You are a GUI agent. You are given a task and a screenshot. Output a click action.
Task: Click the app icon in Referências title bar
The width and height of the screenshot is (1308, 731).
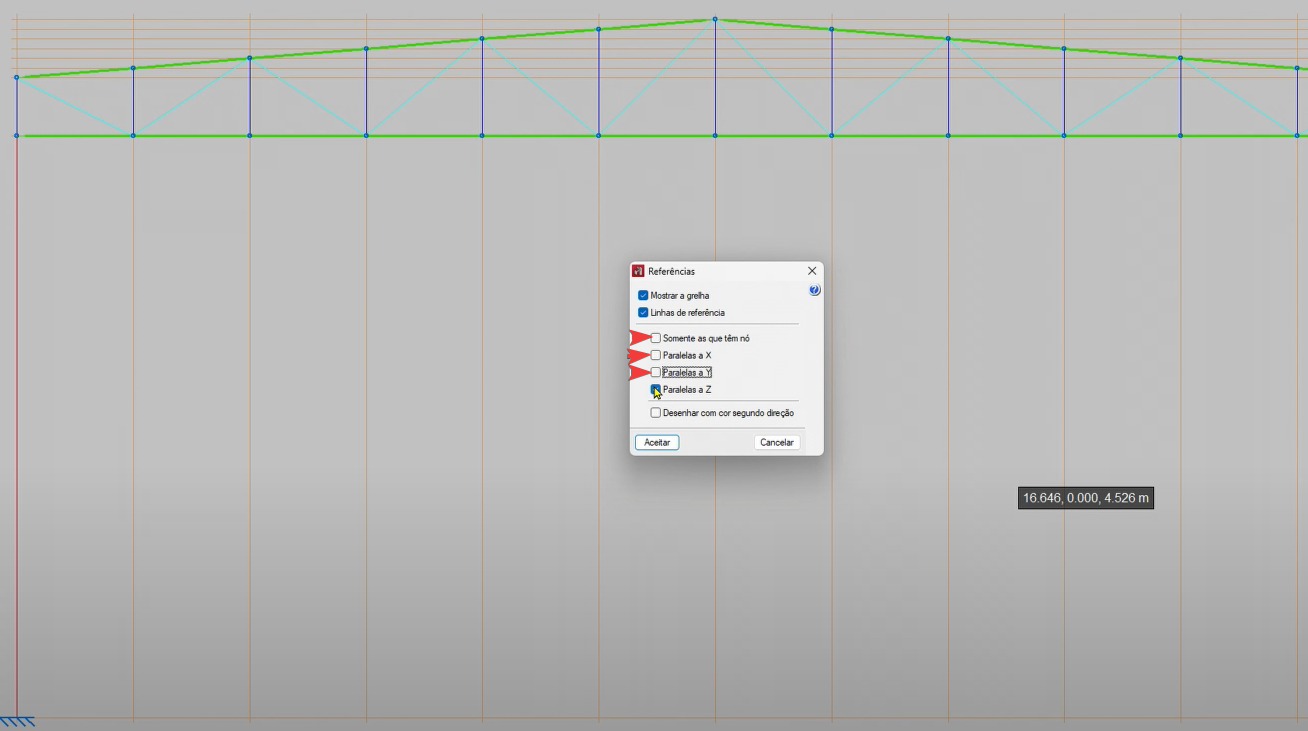(638, 271)
